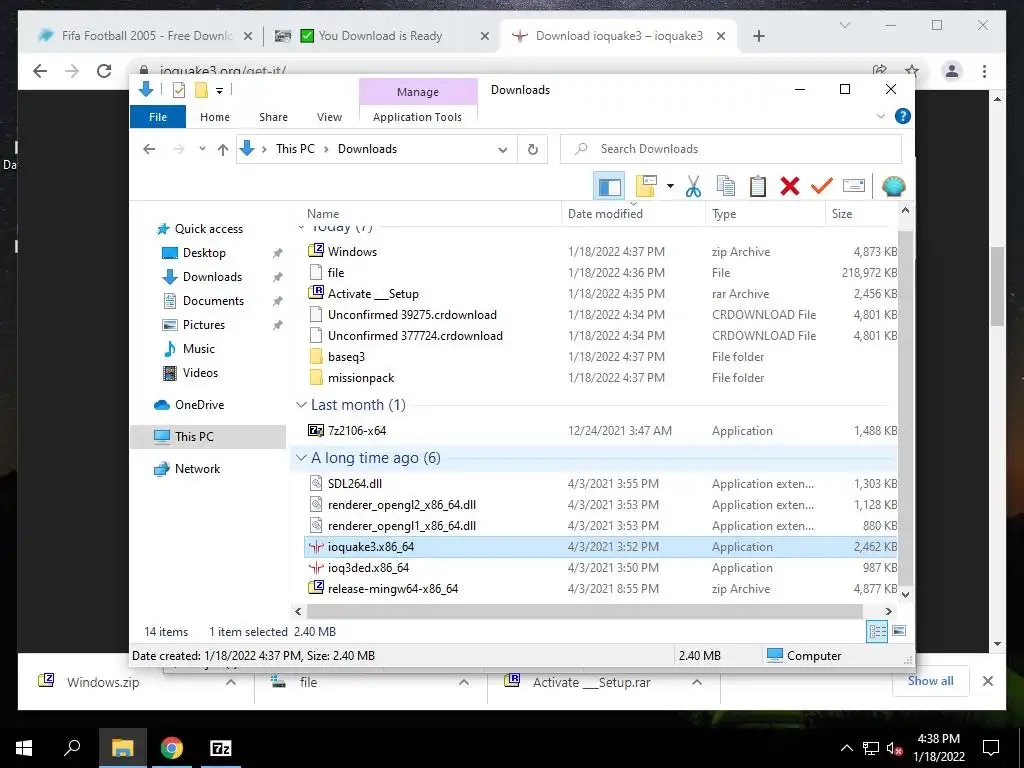Click the New folder quick access icon in title bar

tap(201, 90)
